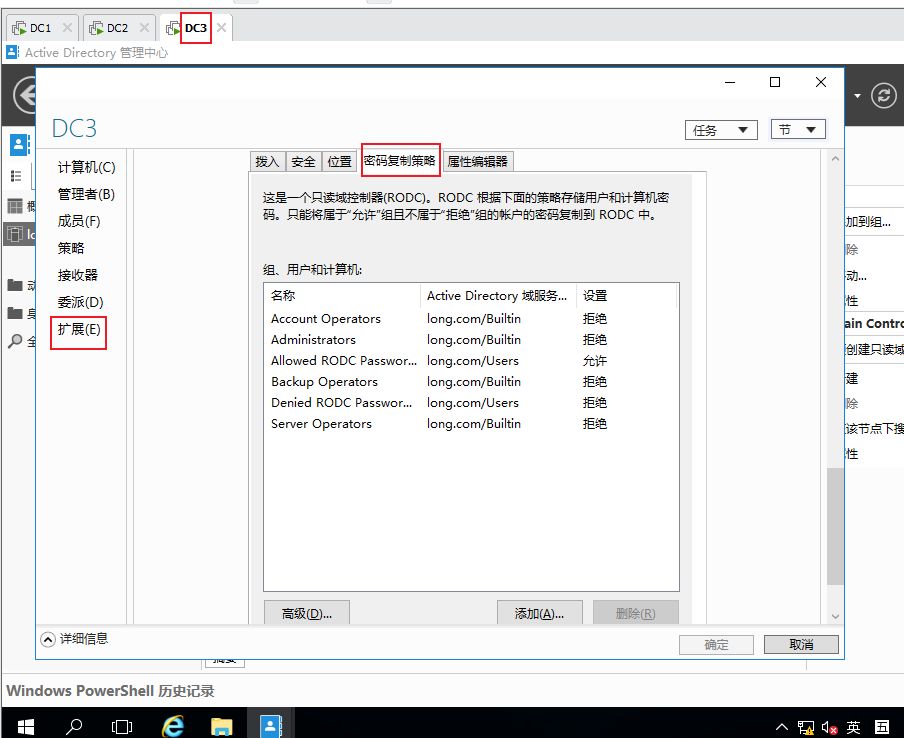Maximize the DC3 properties dialog
The width and height of the screenshot is (904, 738).
tap(775, 82)
